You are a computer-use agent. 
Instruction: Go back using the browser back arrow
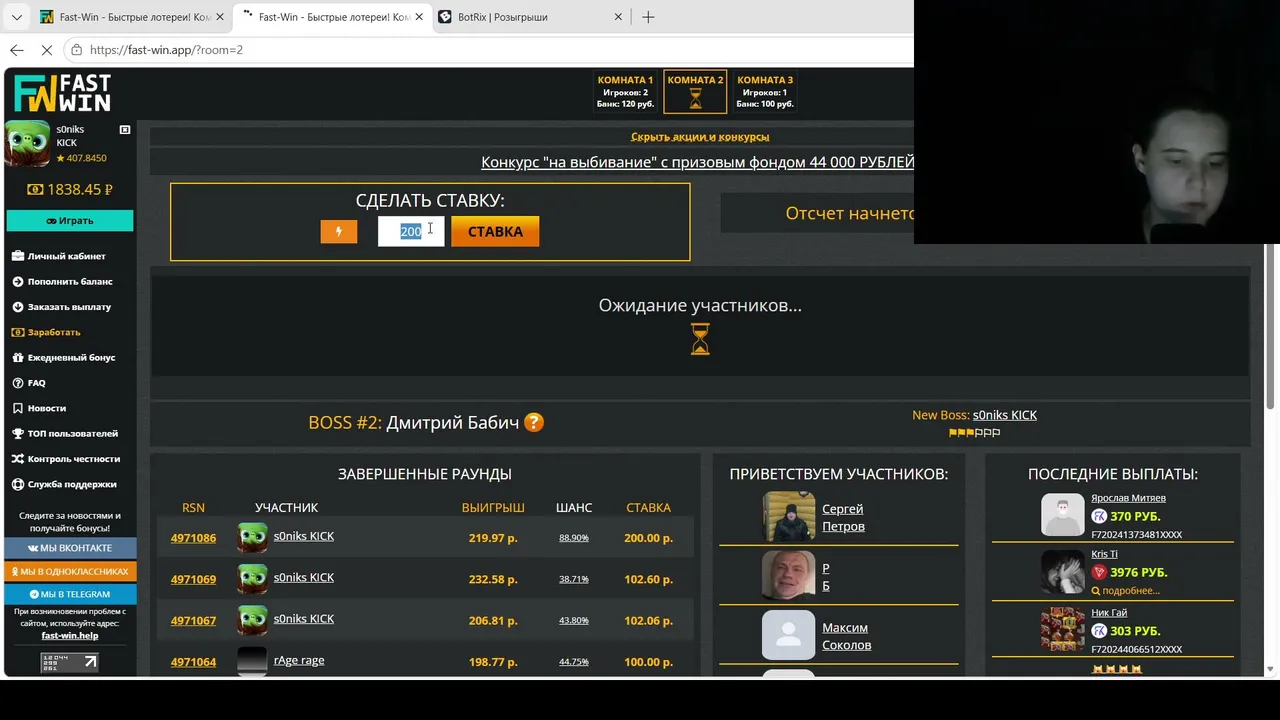(17, 50)
